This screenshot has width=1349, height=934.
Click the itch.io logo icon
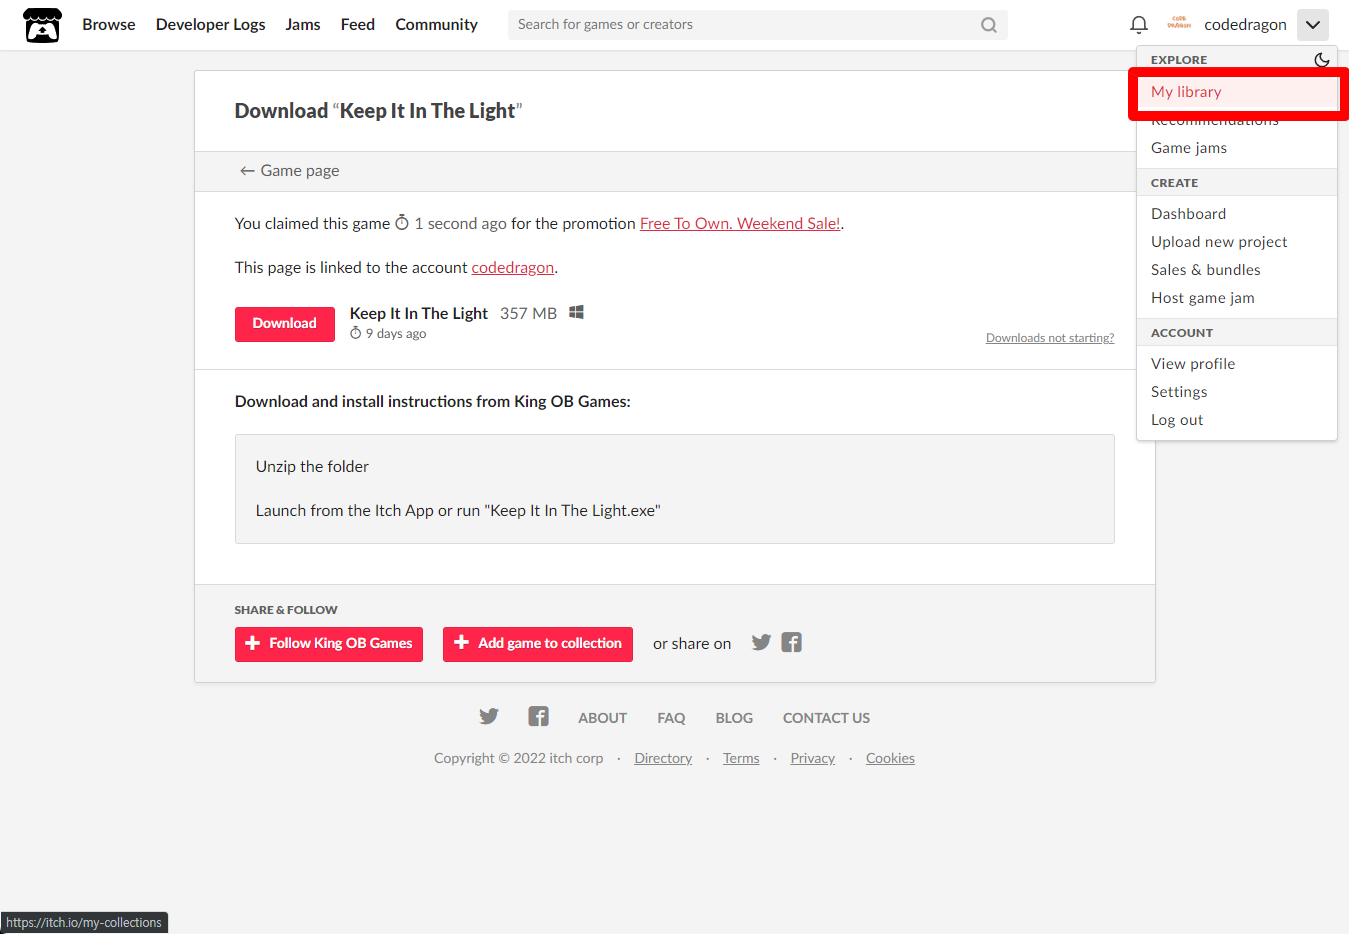pos(42,25)
